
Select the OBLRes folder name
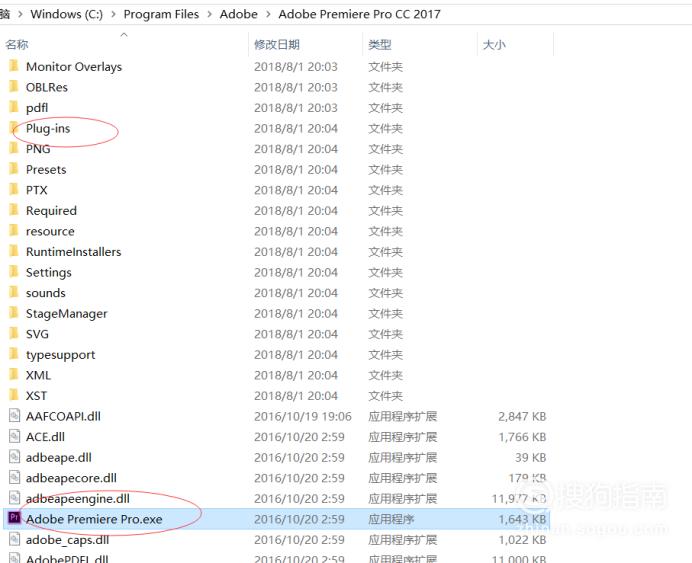47,87
